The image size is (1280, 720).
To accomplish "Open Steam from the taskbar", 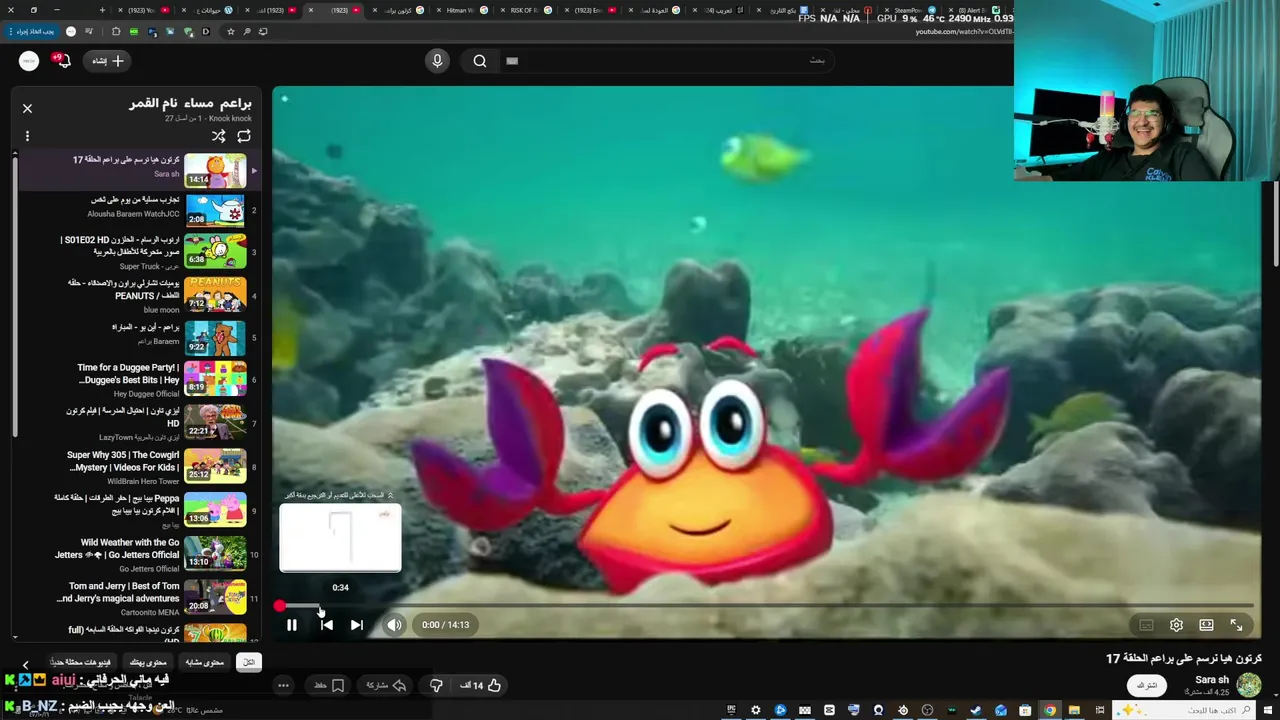I will 976,710.
